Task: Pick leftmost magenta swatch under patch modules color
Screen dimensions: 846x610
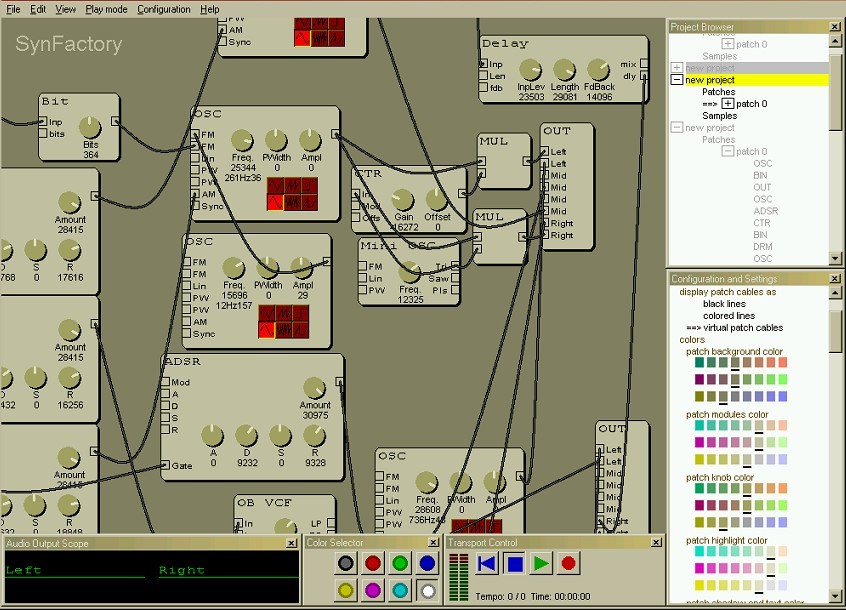Action: click(x=699, y=443)
